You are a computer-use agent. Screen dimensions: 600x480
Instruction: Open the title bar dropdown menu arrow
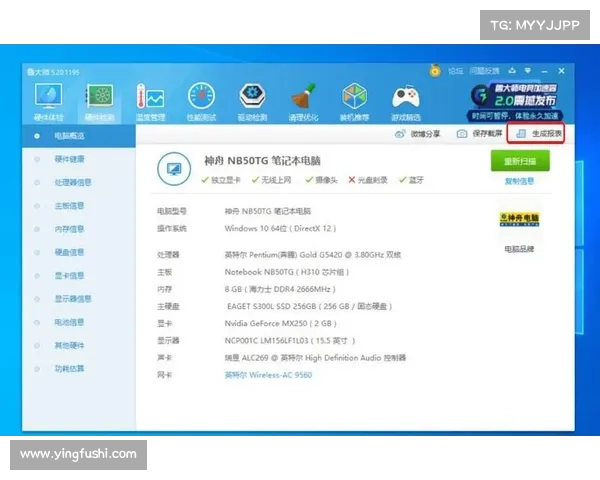(528, 71)
